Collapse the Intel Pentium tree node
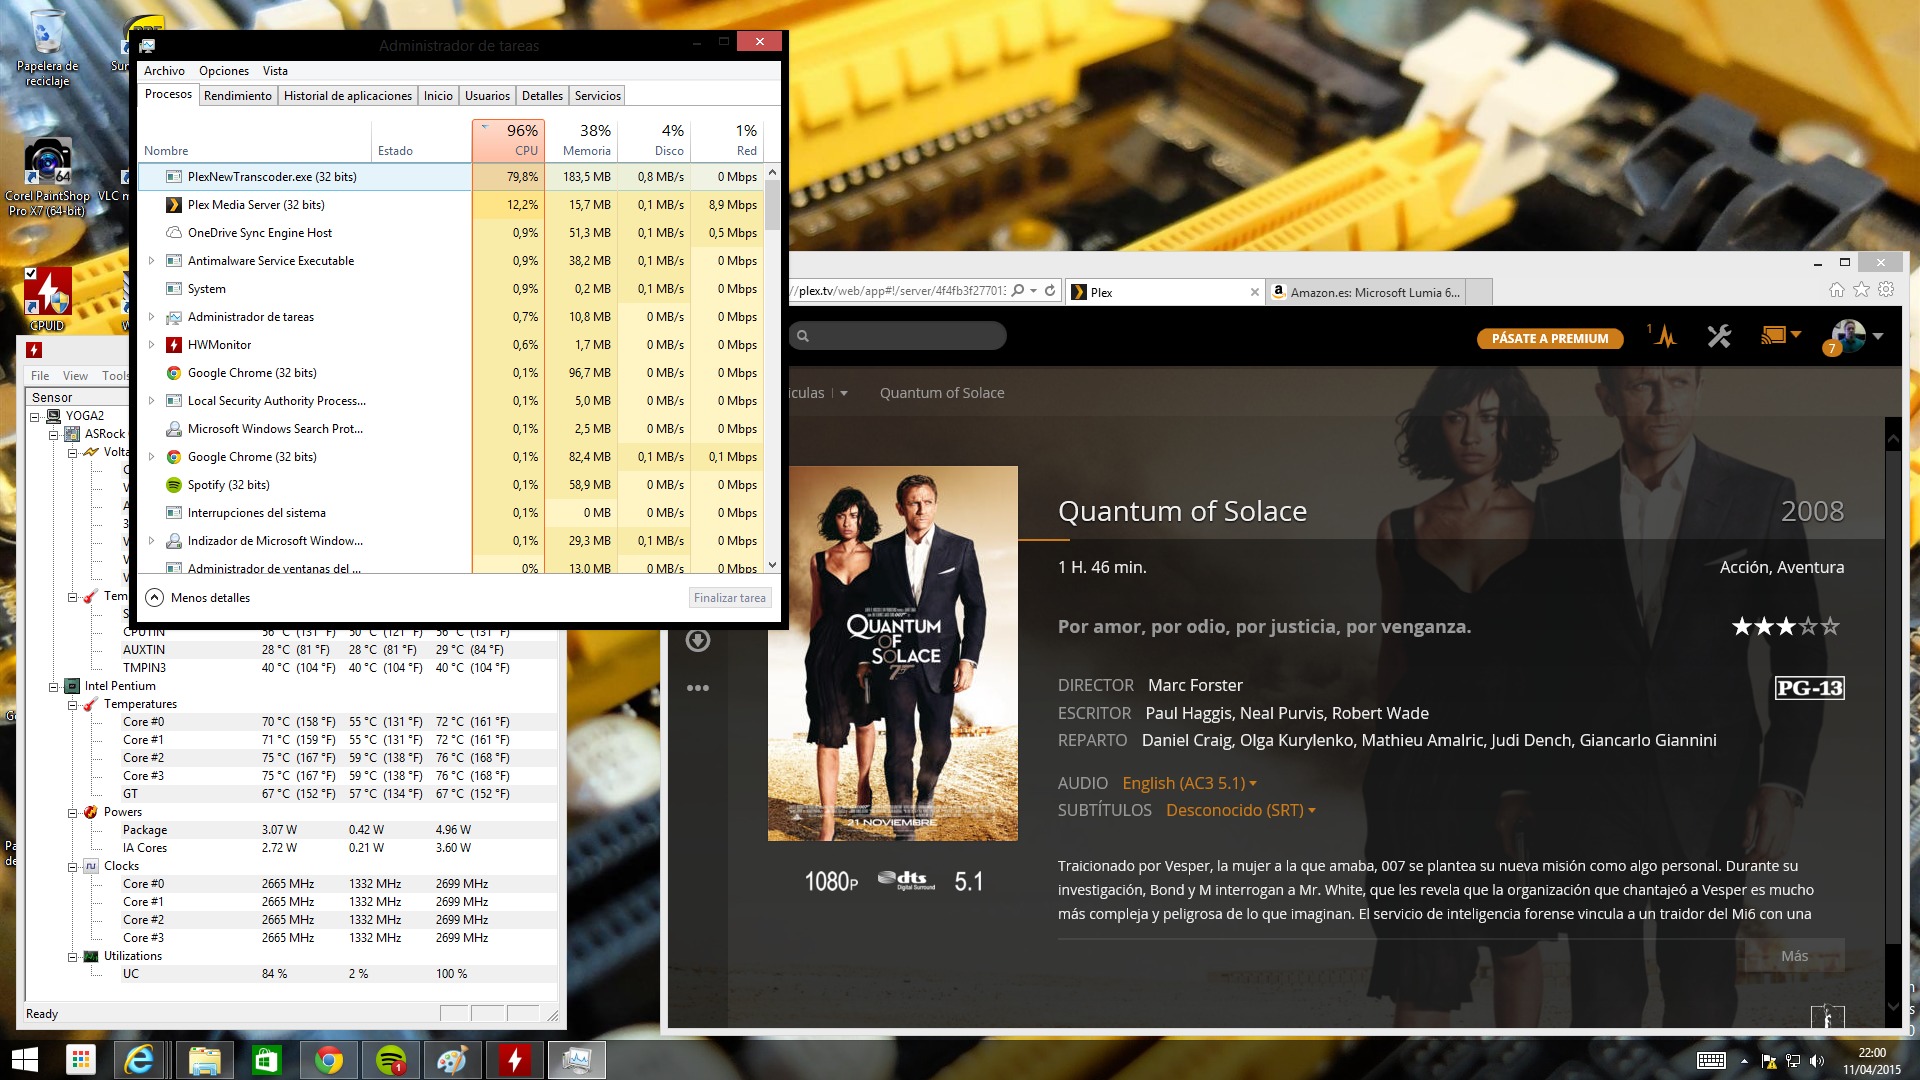The width and height of the screenshot is (1920, 1080). click(54, 686)
